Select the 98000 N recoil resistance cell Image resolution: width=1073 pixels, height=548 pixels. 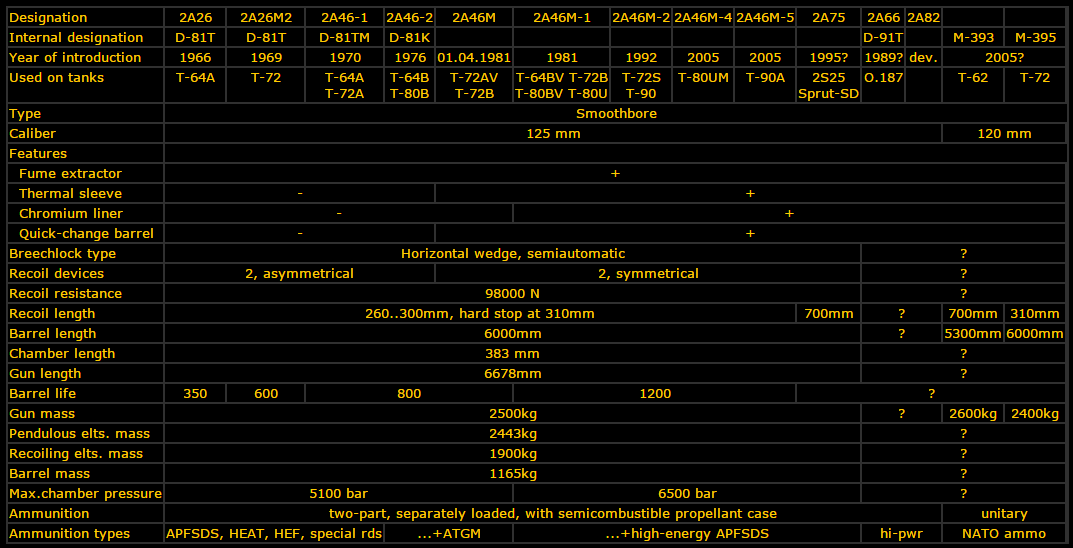pos(513,293)
